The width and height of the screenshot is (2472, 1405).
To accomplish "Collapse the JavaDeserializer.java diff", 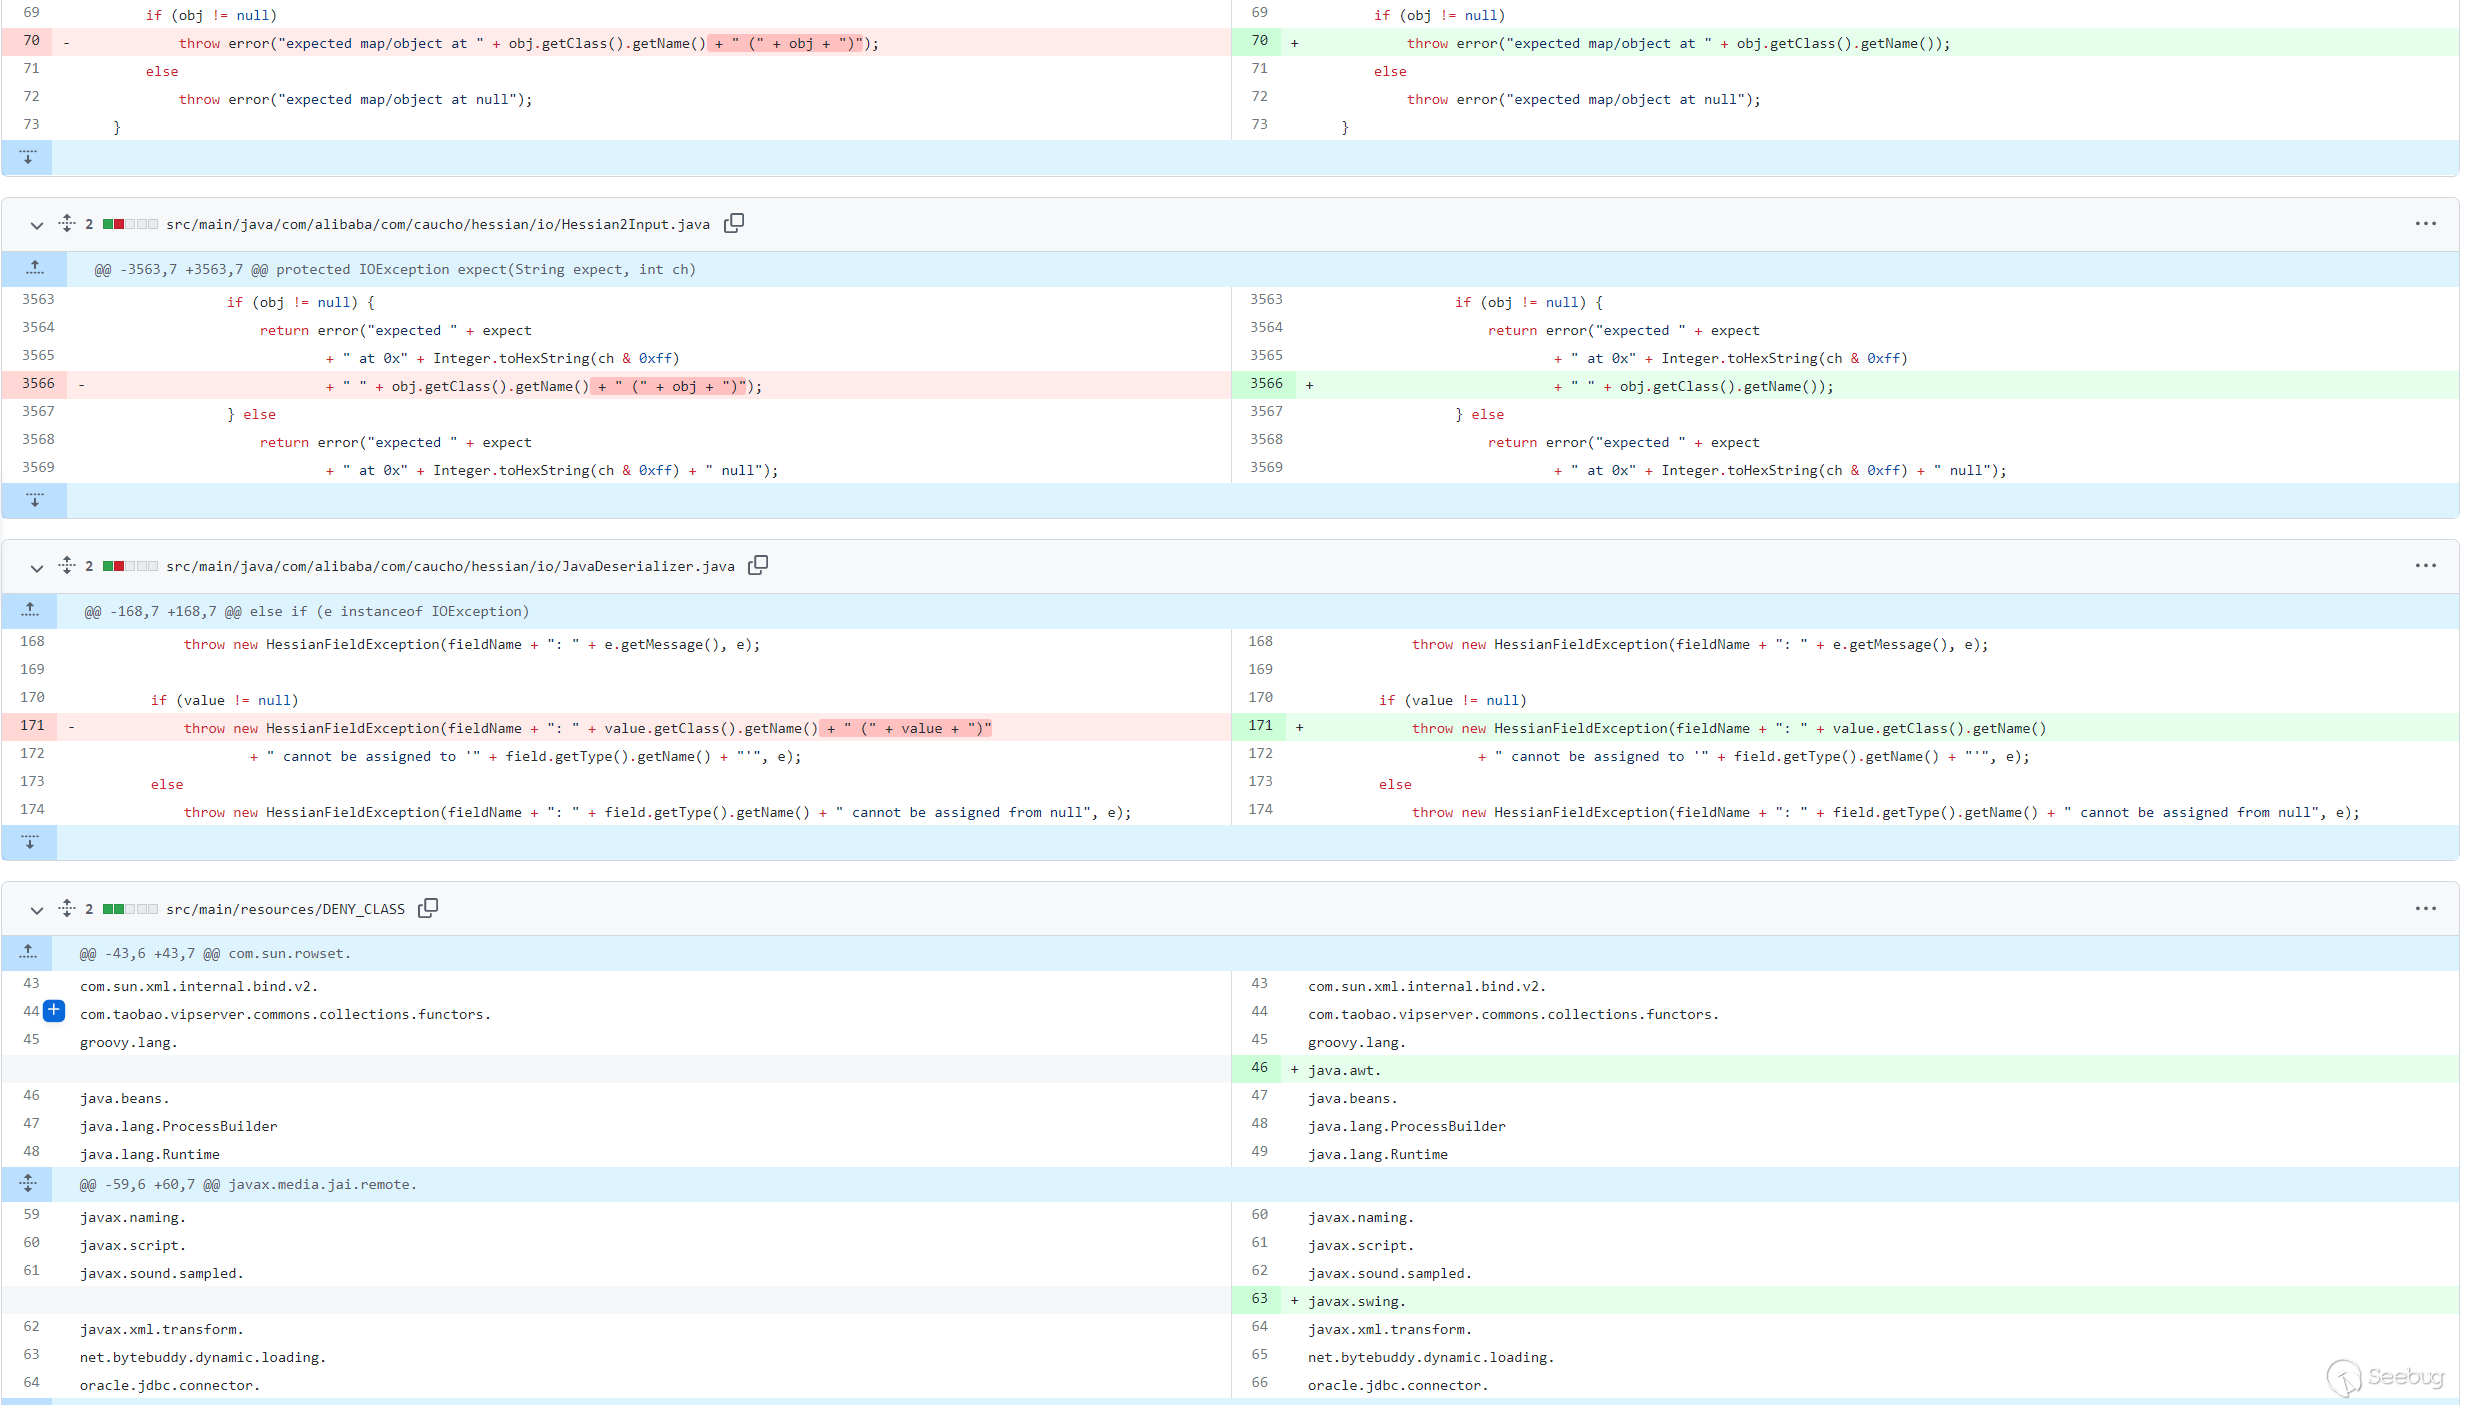I will click(37, 567).
